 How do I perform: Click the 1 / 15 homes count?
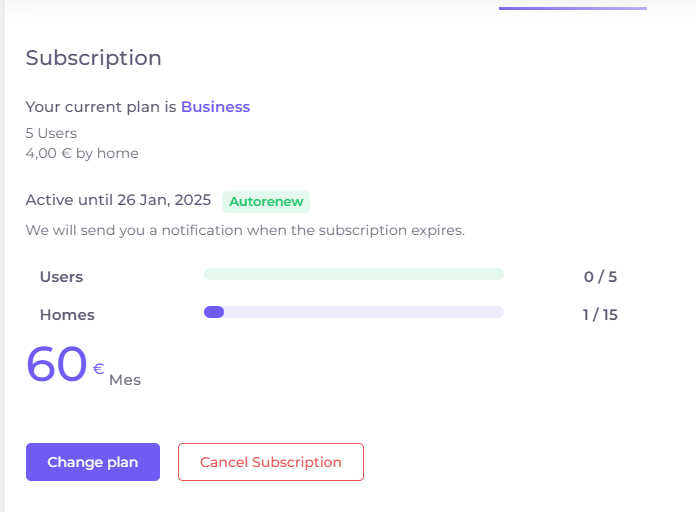click(x=600, y=315)
